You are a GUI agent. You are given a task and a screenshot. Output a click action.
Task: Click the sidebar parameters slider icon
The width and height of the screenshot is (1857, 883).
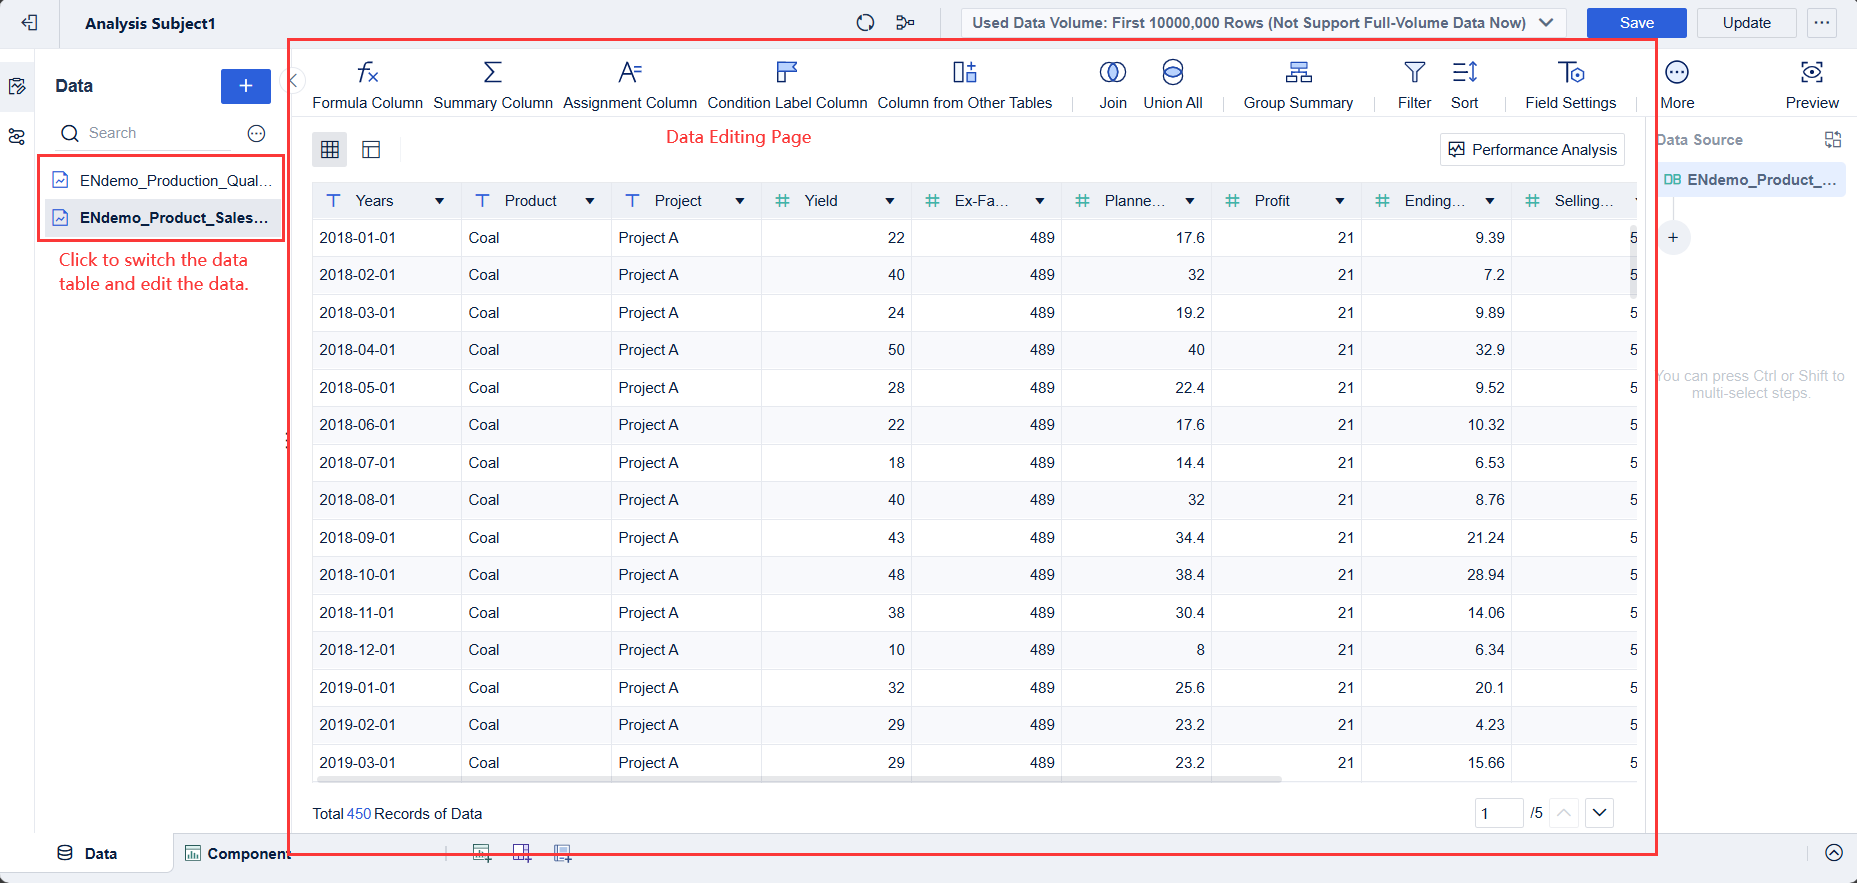click(x=17, y=137)
